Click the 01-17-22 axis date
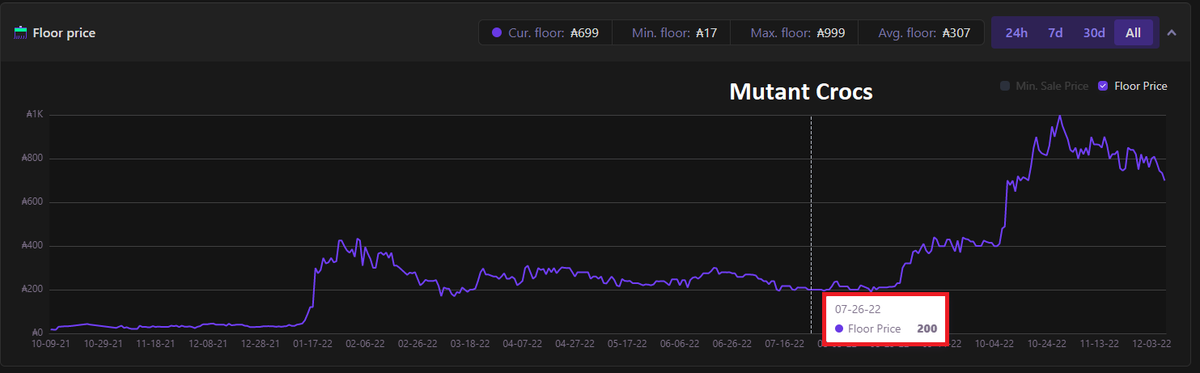Screen dimensions: 1200x373 tap(313, 343)
